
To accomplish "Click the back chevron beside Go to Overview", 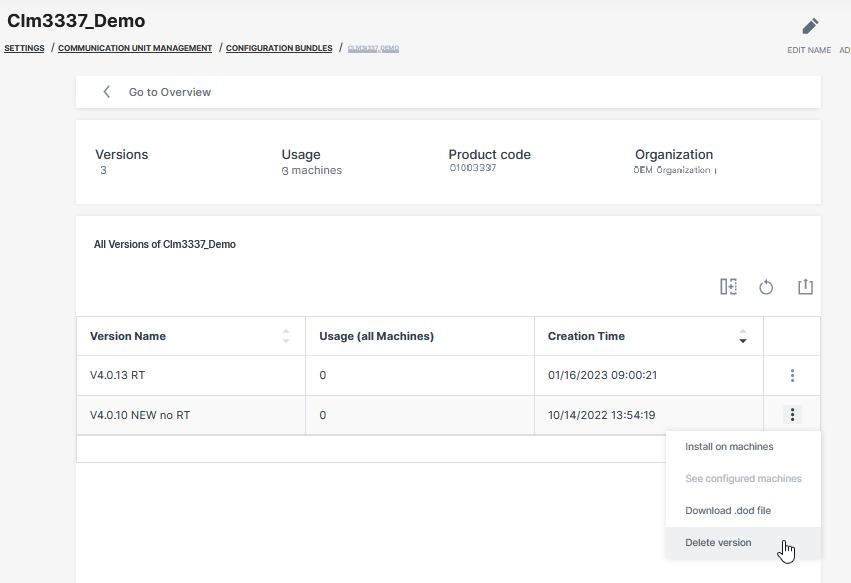I will [x=107, y=92].
